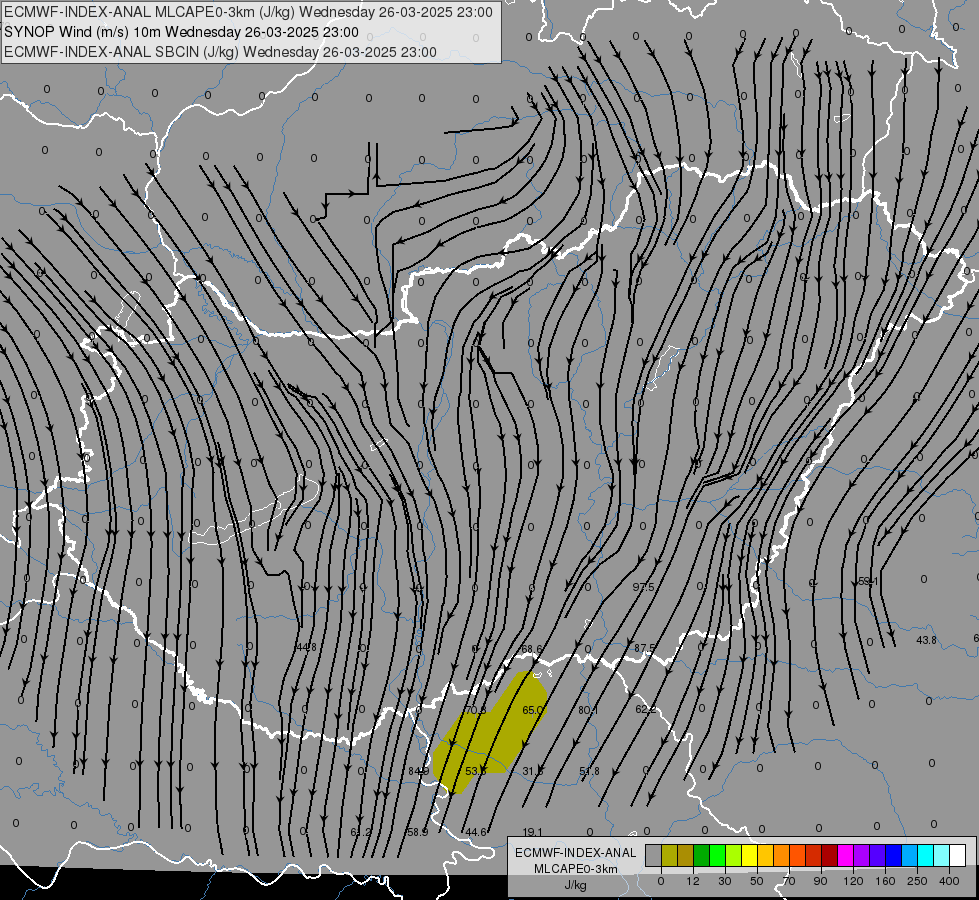Screen dimensions: 979x900
Task: Click the olive-yellow legend swatch above tick 0
Action: click(x=670, y=855)
